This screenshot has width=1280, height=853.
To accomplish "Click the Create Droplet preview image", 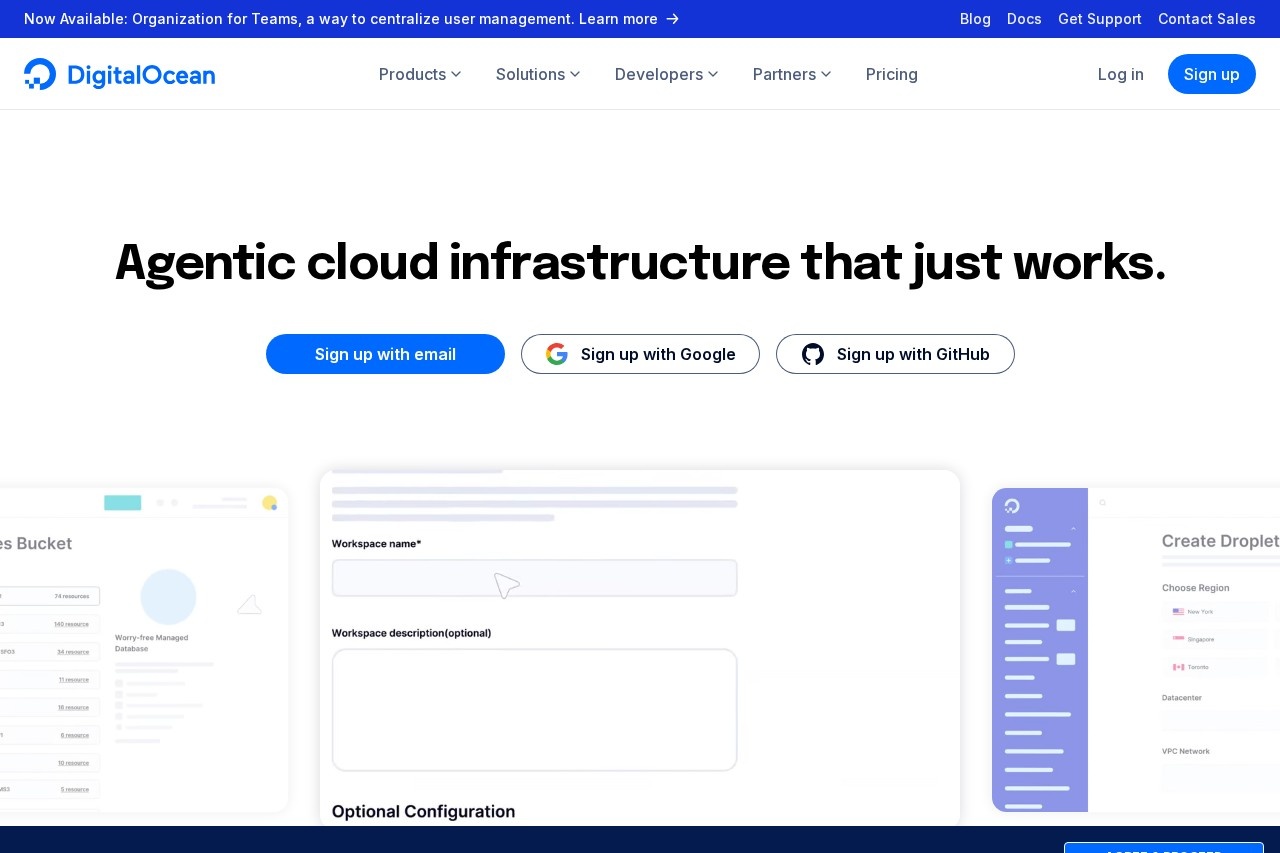I will [1136, 650].
